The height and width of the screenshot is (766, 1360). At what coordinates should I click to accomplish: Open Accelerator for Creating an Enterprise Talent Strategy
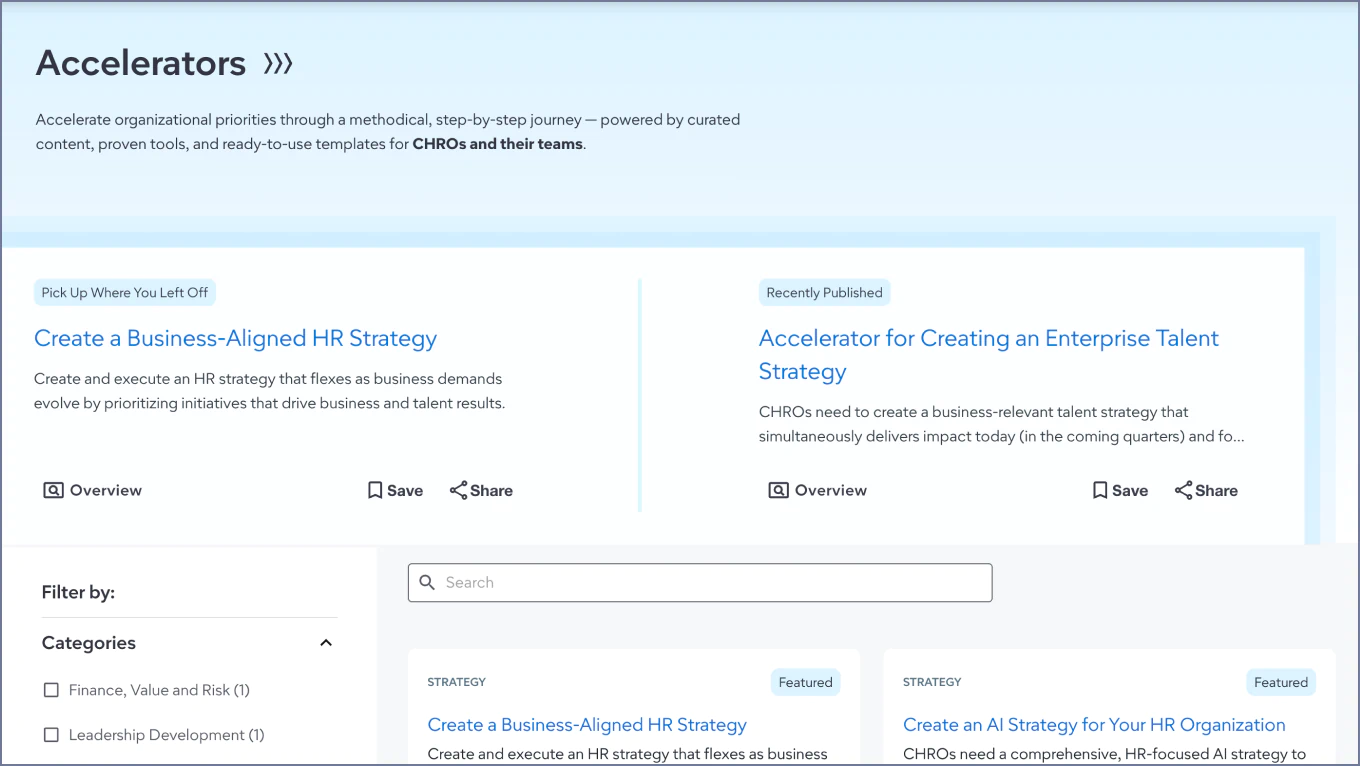click(x=988, y=354)
